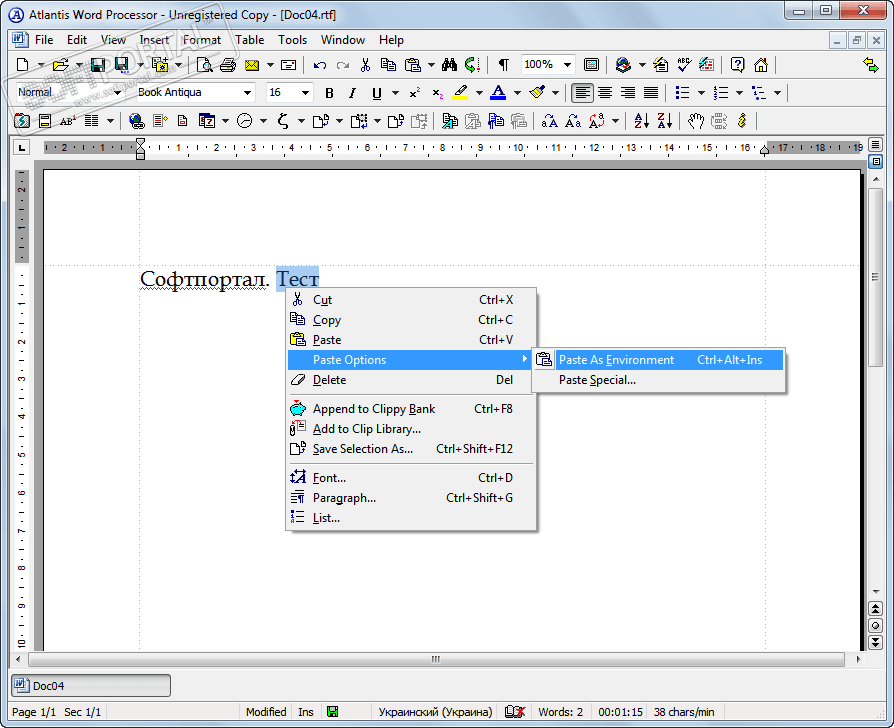Viewport: 894px width, 728px height.
Task: Open Find with binoculars icon
Action: [x=449, y=65]
